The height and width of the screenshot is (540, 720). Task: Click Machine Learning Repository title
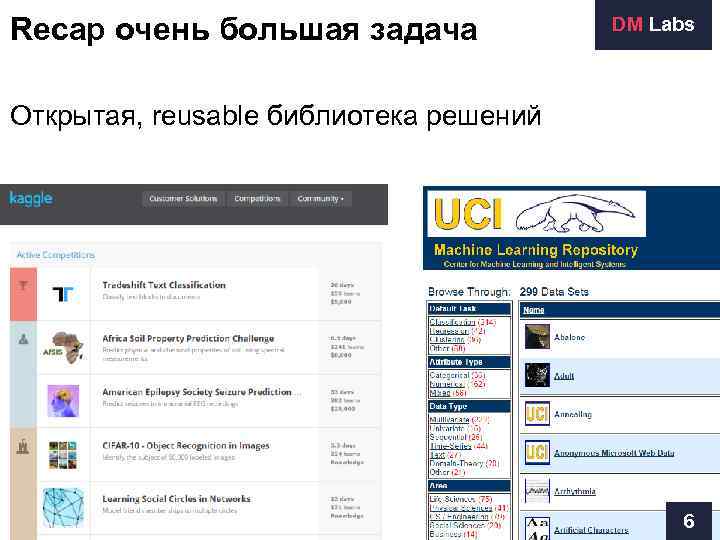click(536, 250)
